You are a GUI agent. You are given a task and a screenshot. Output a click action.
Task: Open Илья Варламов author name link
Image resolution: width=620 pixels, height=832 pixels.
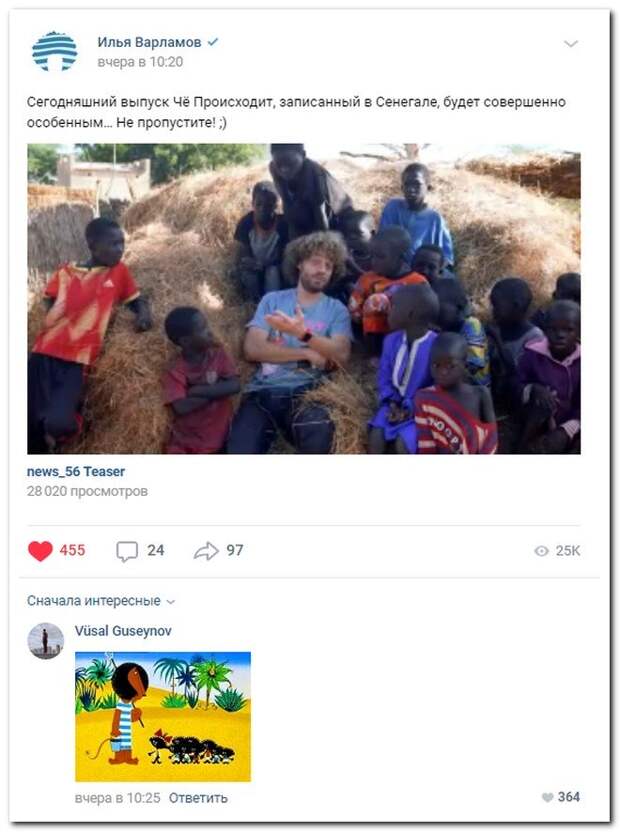[x=149, y=42]
